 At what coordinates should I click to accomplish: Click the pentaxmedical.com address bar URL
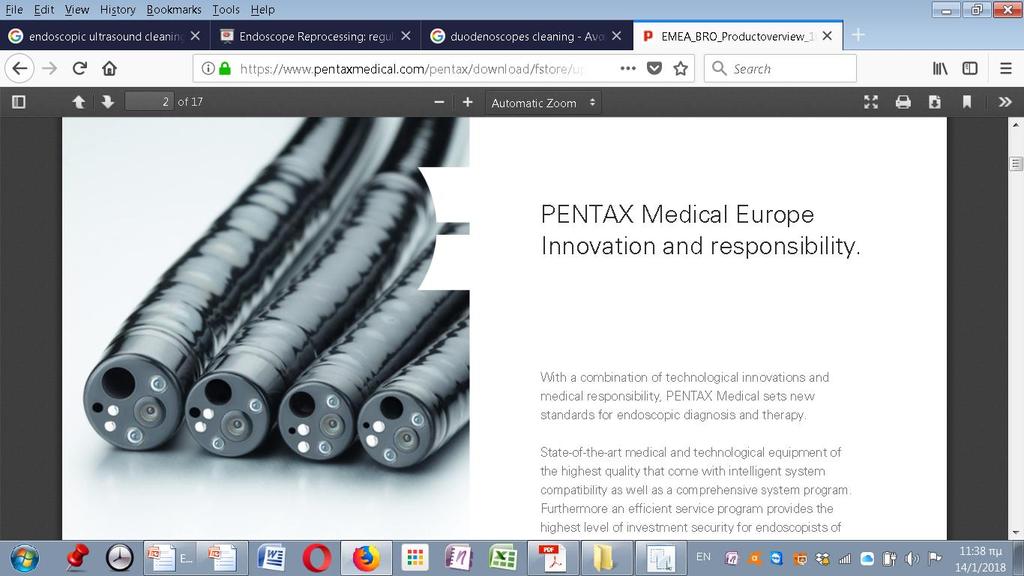(411, 69)
